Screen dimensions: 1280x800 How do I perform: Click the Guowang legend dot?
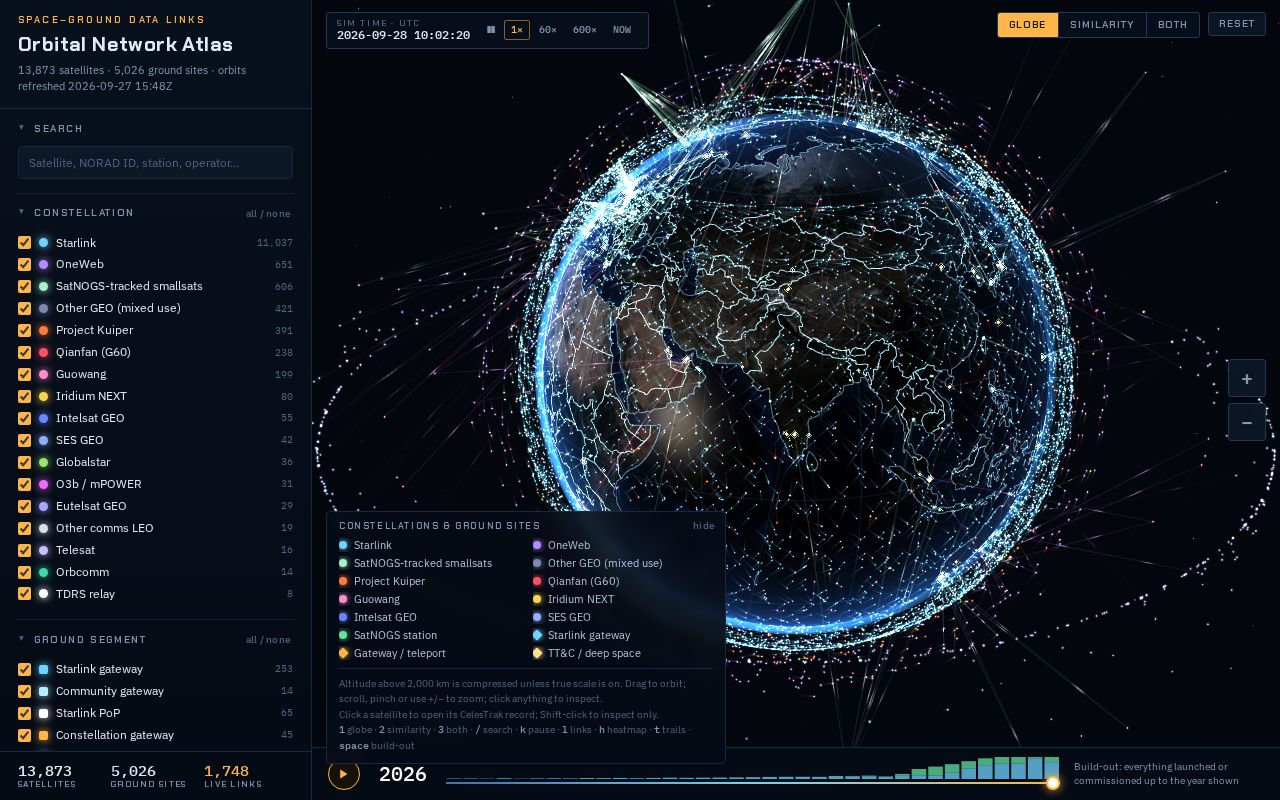[343, 599]
